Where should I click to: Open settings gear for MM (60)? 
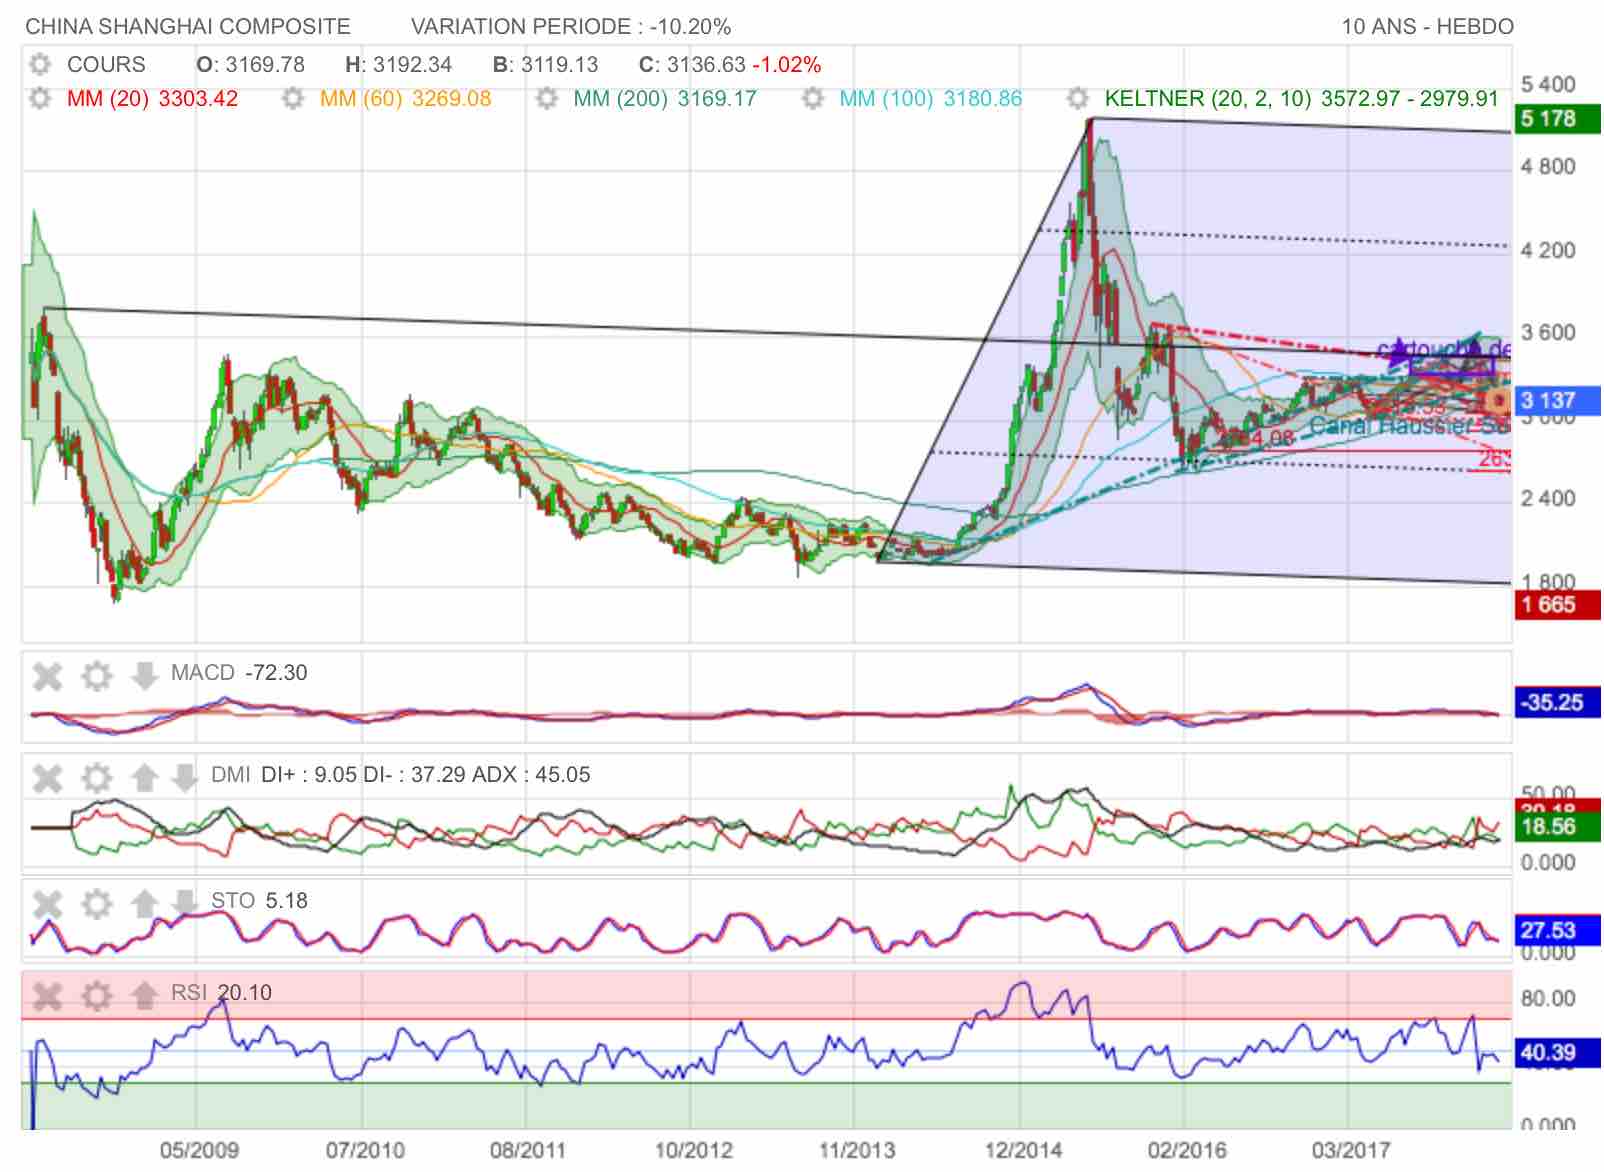pos(293,99)
